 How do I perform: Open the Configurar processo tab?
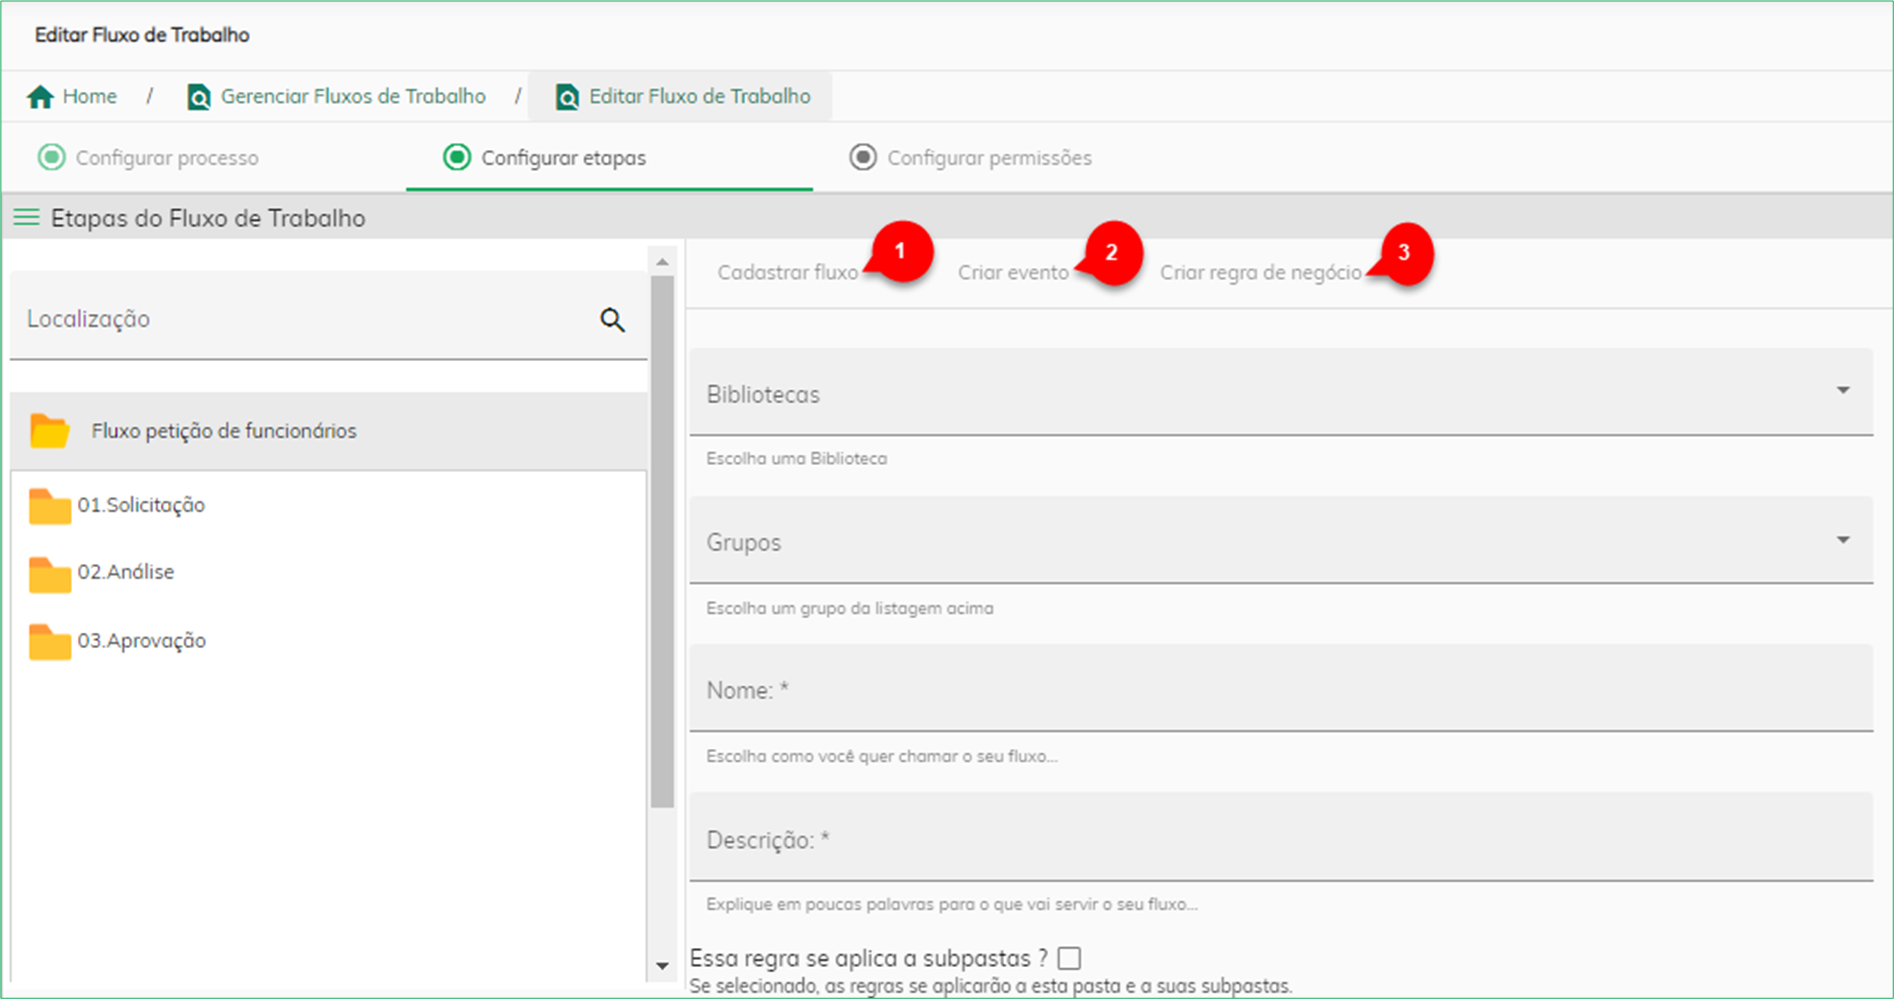point(203,157)
